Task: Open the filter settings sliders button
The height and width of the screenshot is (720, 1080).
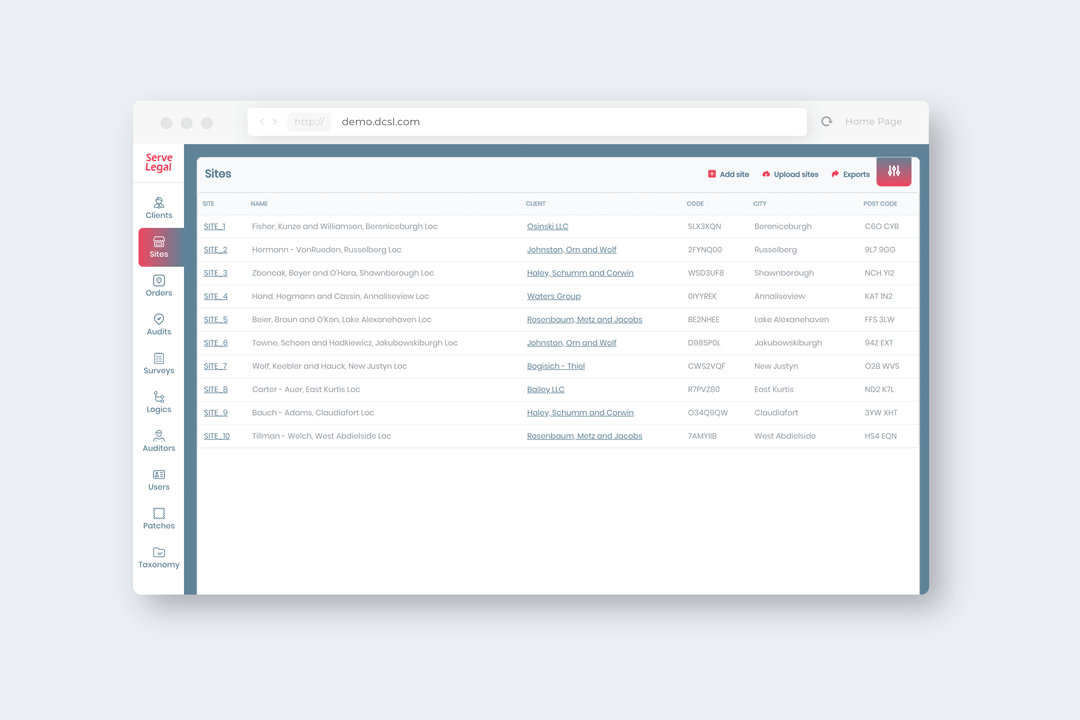Action: (x=894, y=172)
